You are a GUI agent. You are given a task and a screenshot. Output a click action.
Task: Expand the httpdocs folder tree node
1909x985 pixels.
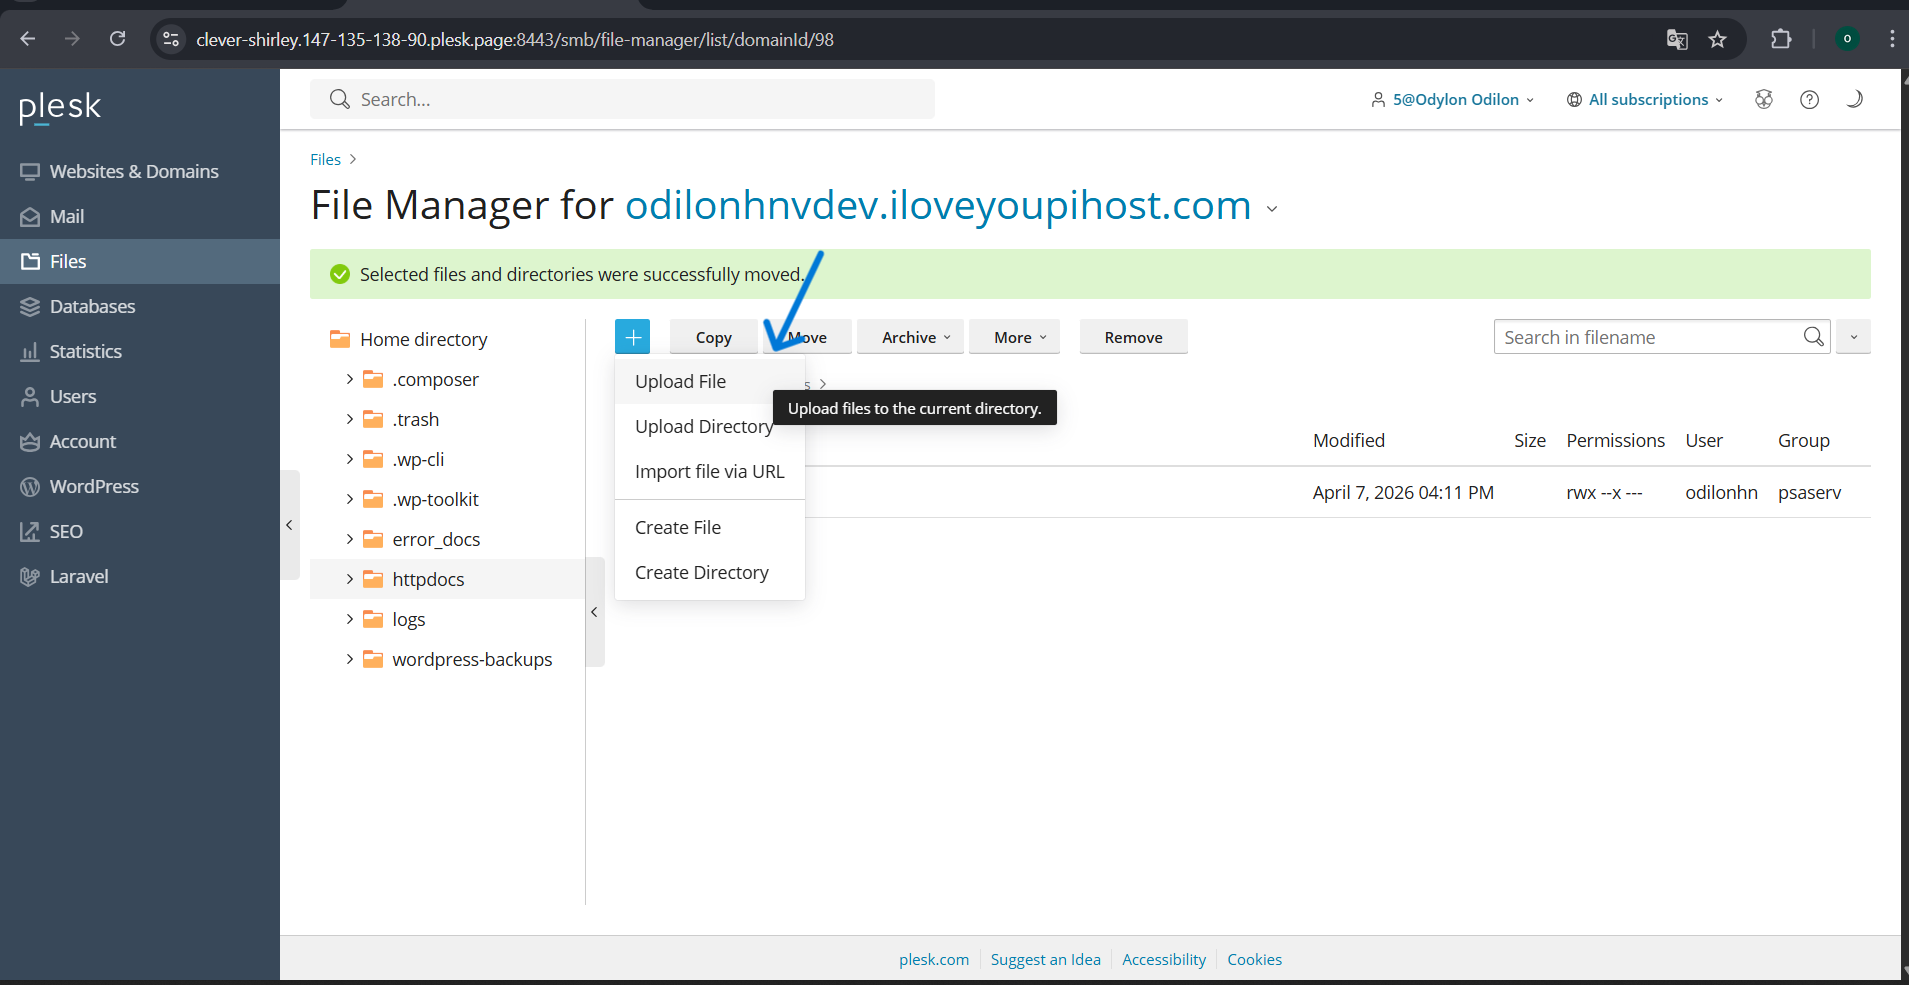click(350, 579)
